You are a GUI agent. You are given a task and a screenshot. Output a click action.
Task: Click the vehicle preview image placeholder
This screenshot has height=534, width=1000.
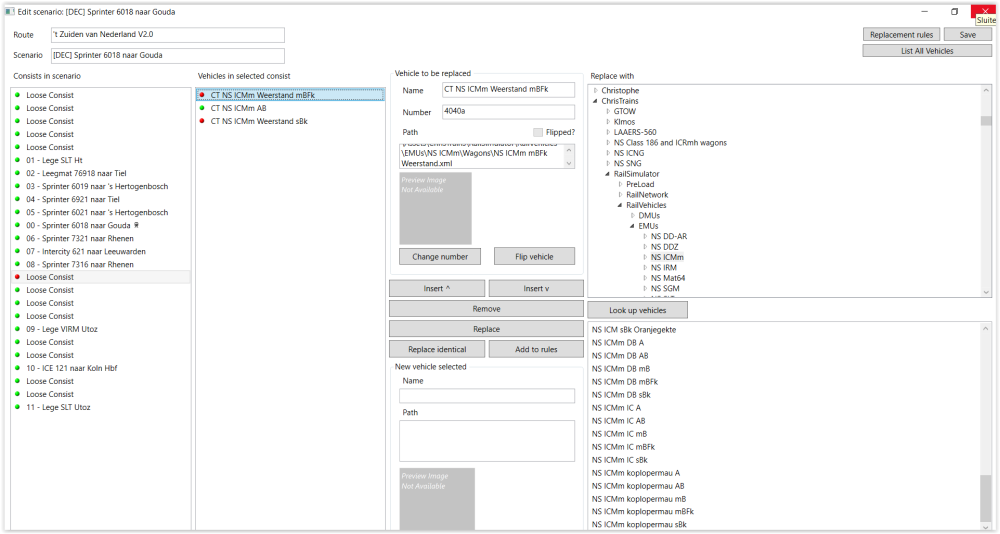tap(435, 208)
